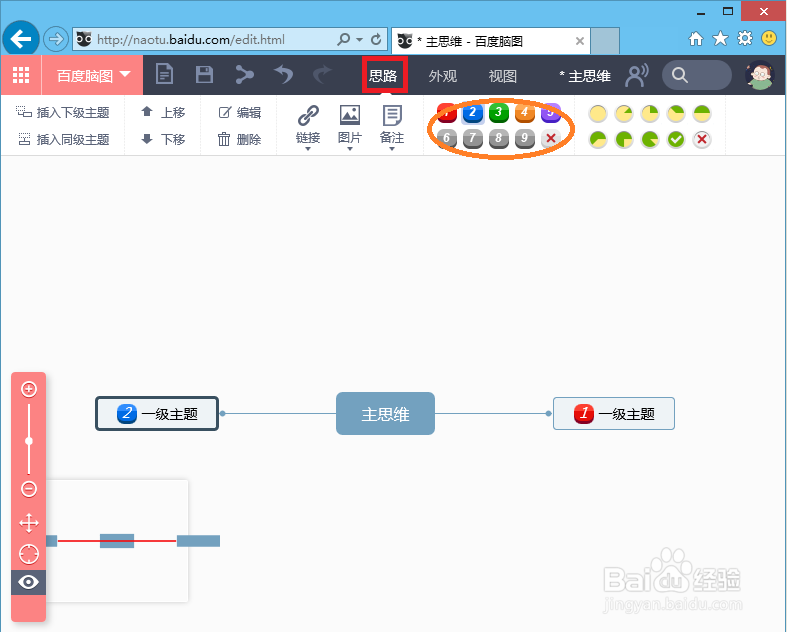Click 插入同级主题 to add sibling topic
The width and height of the screenshot is (787, 632).
click(x=64, y=139)
